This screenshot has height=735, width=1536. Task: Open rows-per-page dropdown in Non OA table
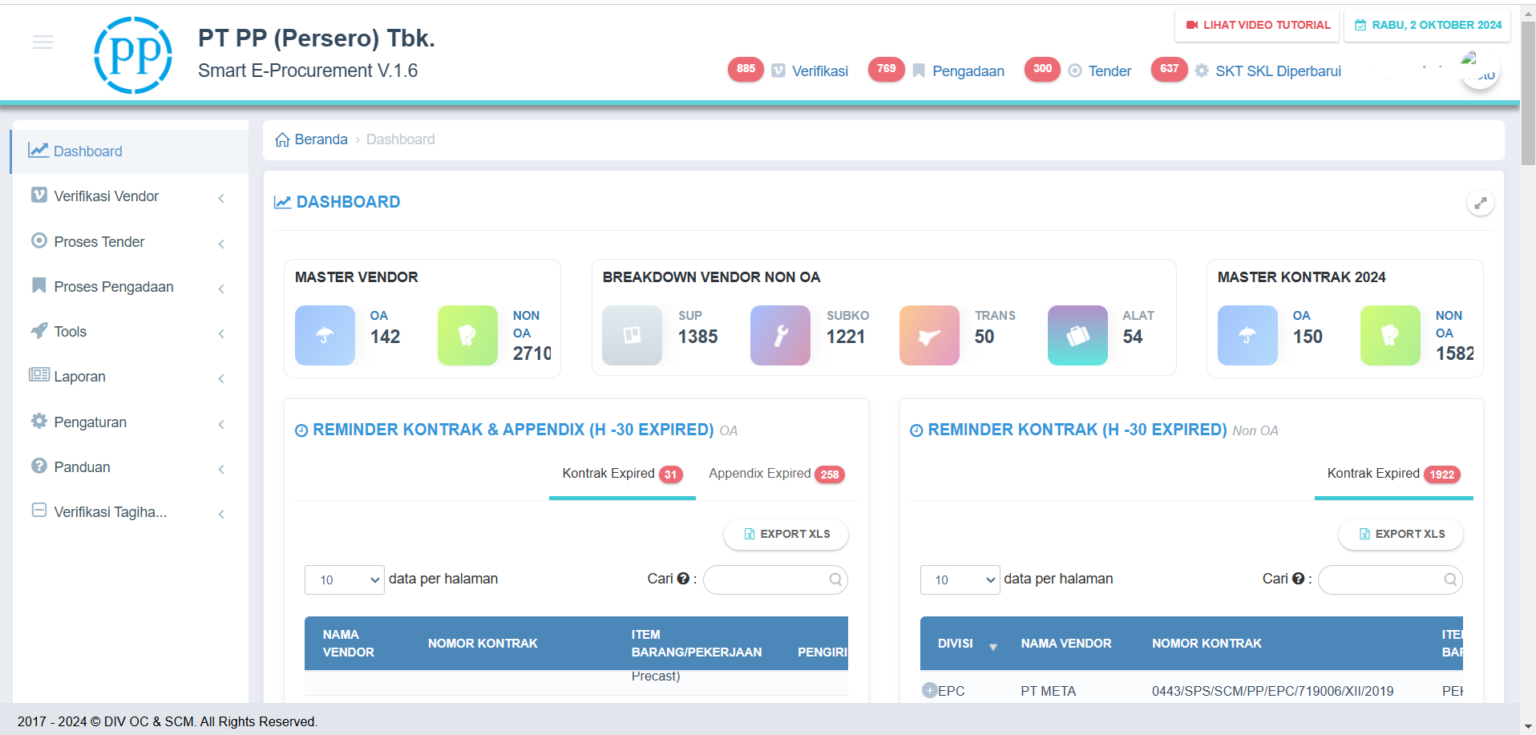pos(959,579)
